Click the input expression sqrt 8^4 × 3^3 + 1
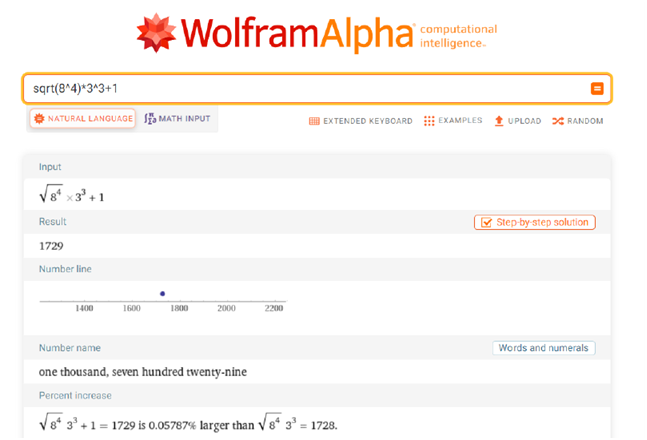Viewport: 647px width, 440px height. [71, 194]
